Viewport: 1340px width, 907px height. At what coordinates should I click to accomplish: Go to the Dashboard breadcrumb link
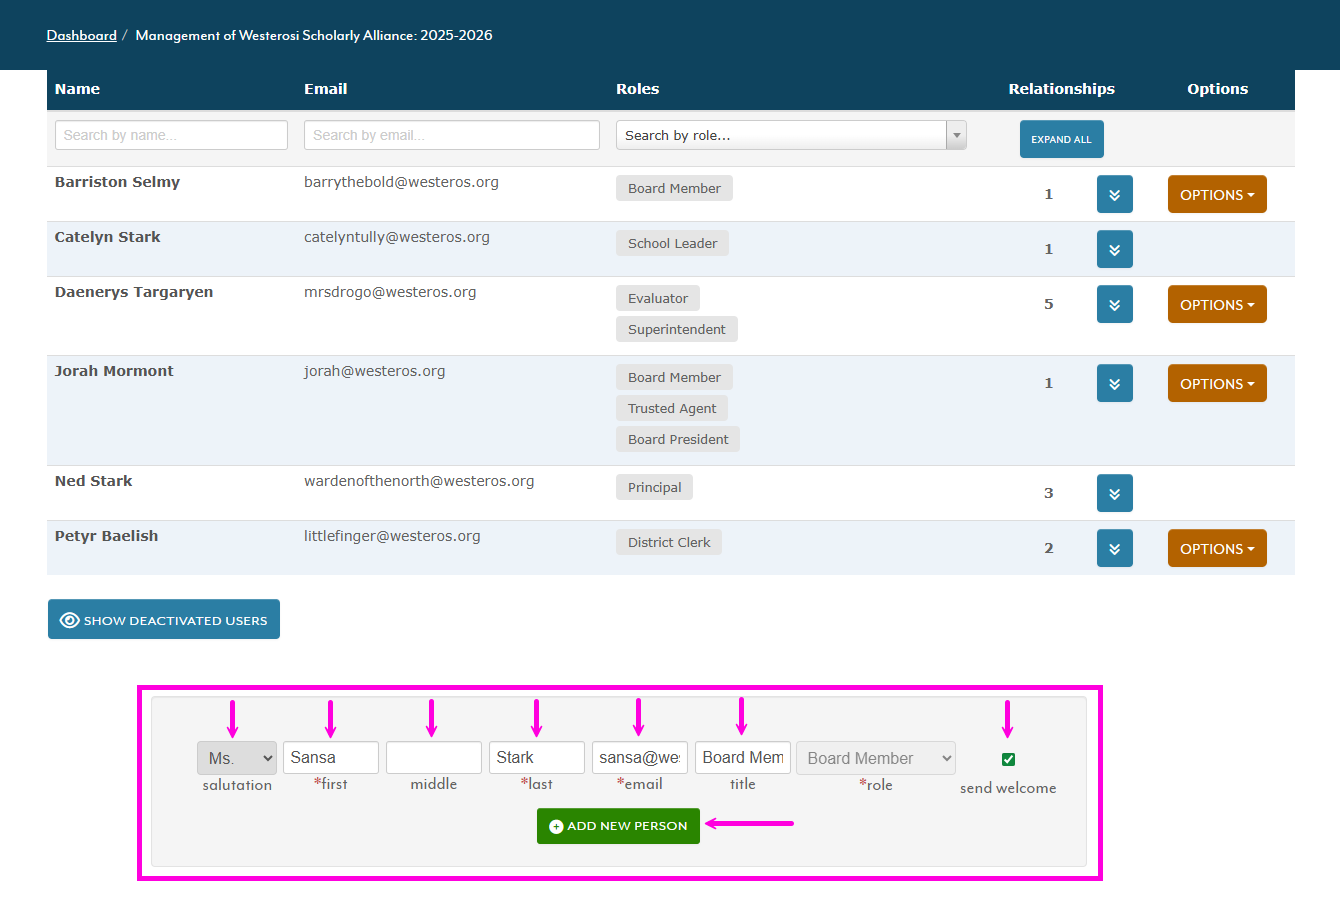pos(82,35)
